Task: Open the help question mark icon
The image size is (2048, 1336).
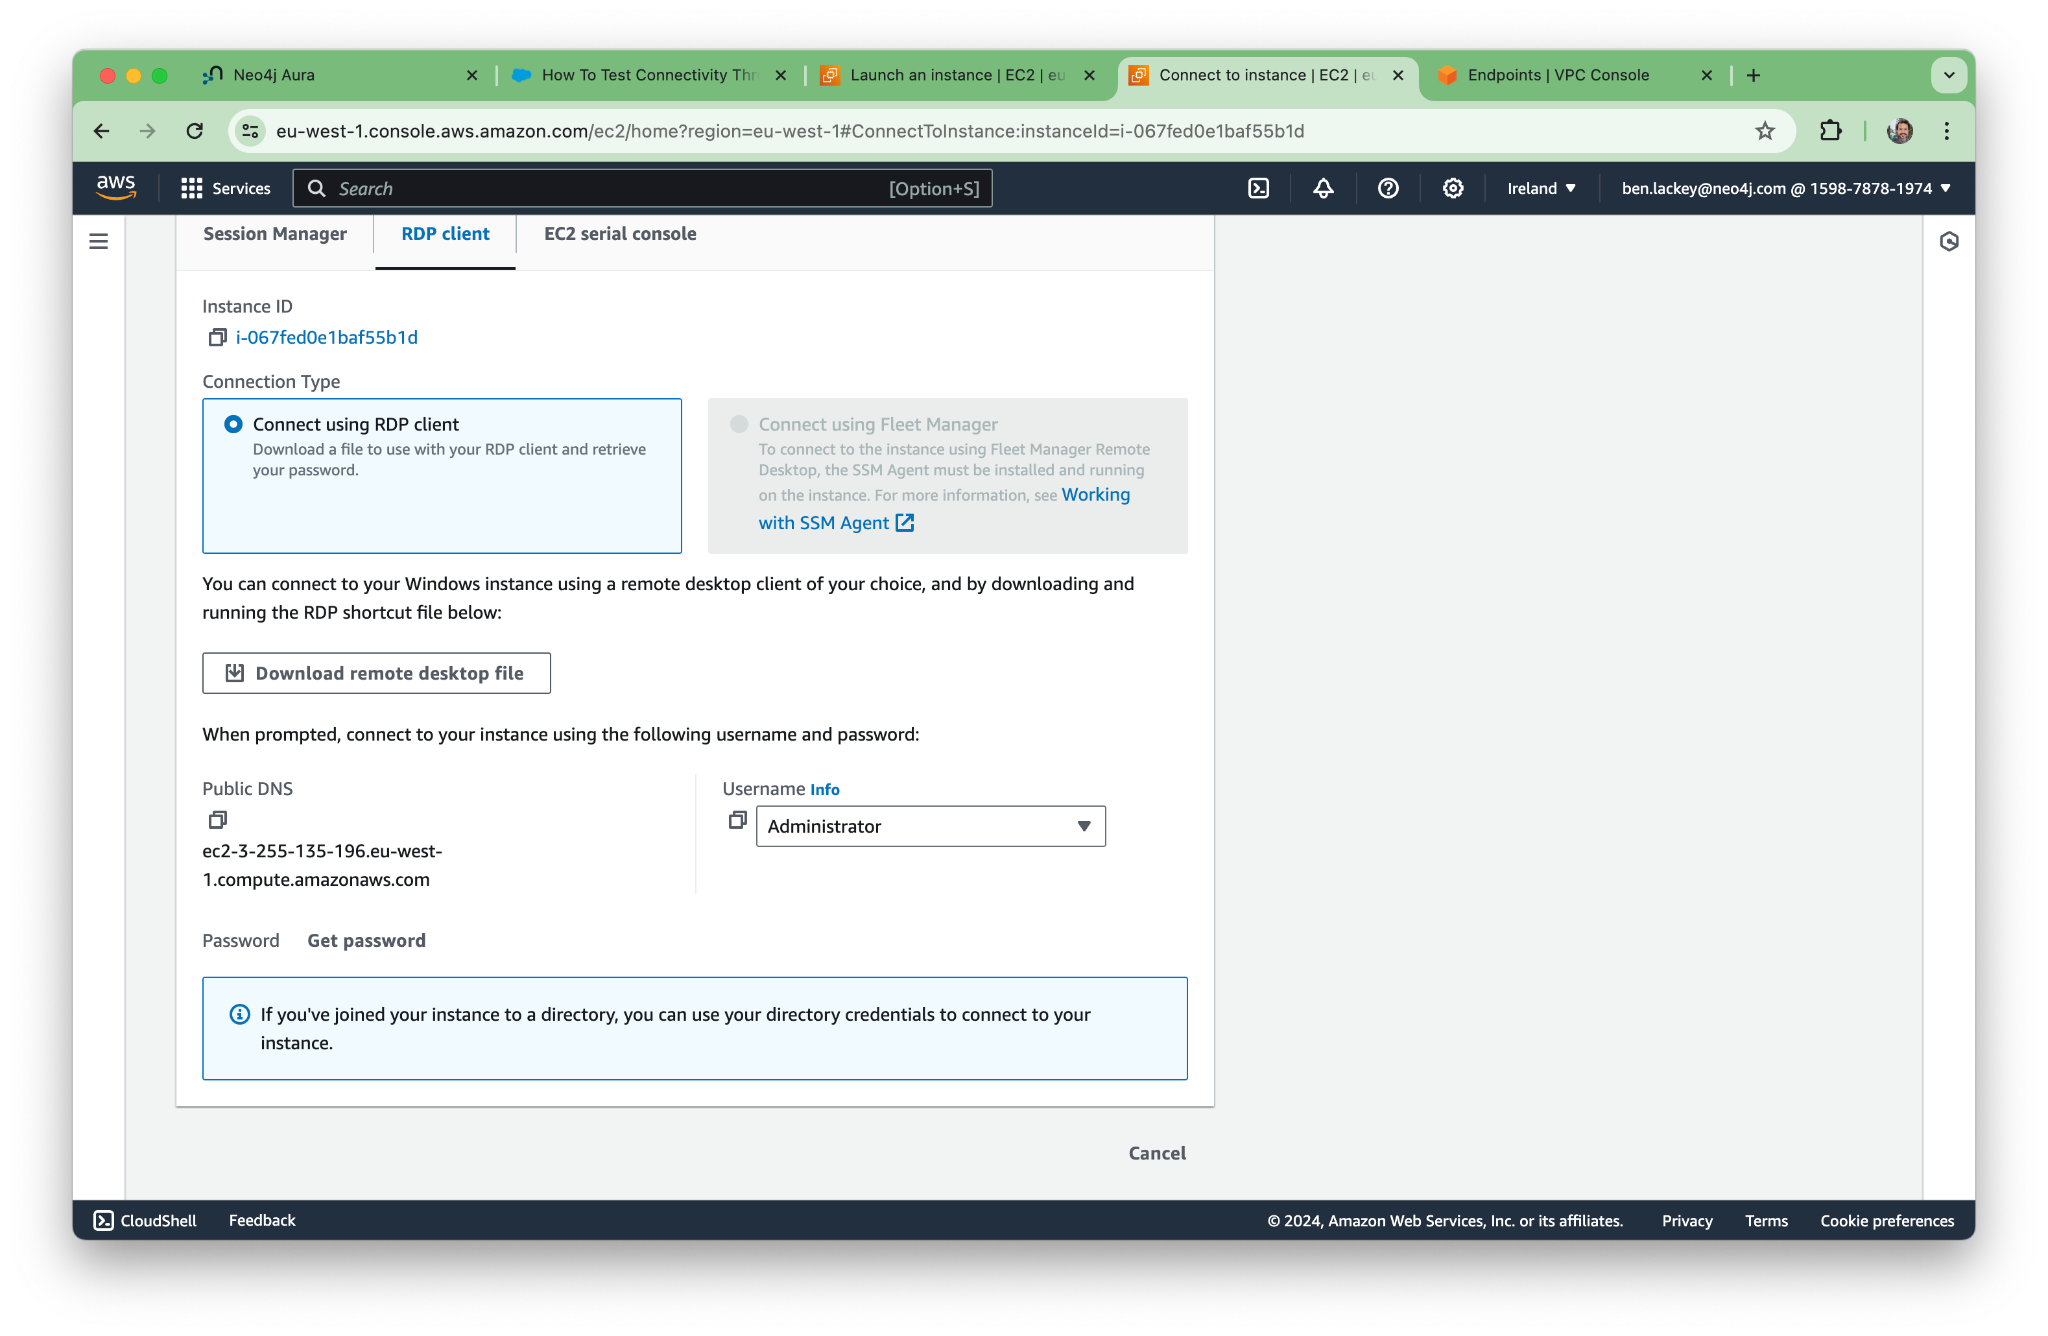Action: [x=1388, y=188]
